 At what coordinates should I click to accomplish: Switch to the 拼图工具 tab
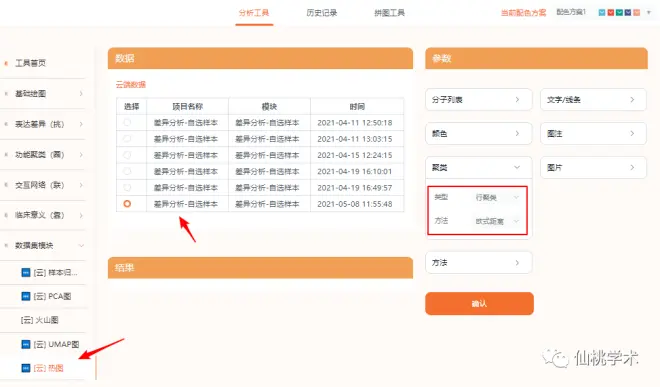point(389,13)
